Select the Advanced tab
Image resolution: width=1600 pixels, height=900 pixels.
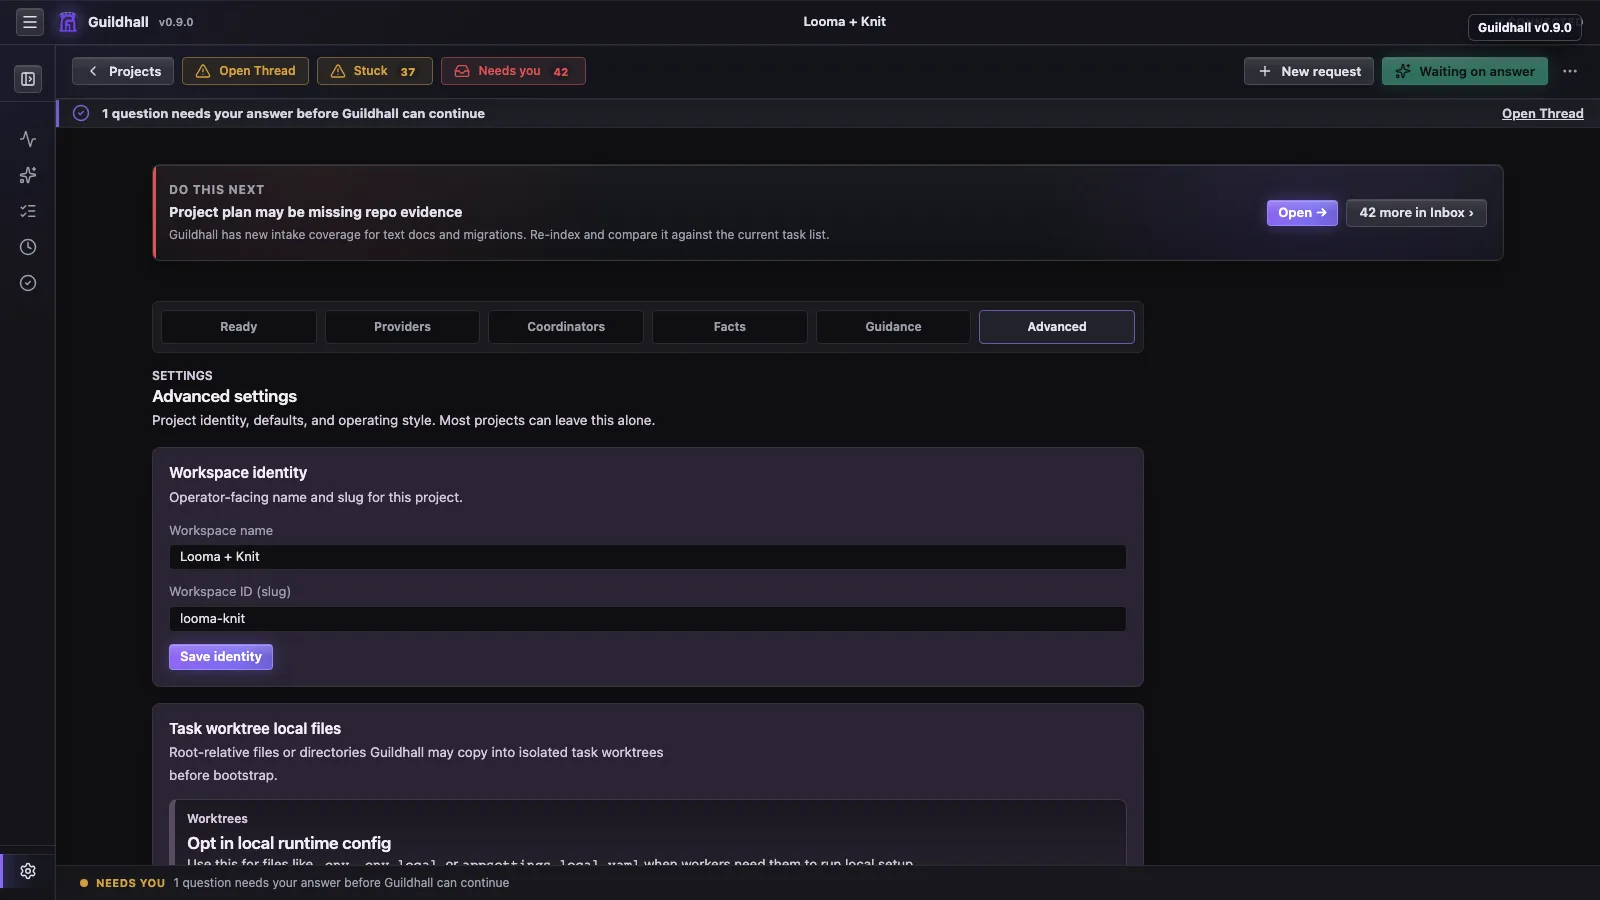pos(1057,327)
